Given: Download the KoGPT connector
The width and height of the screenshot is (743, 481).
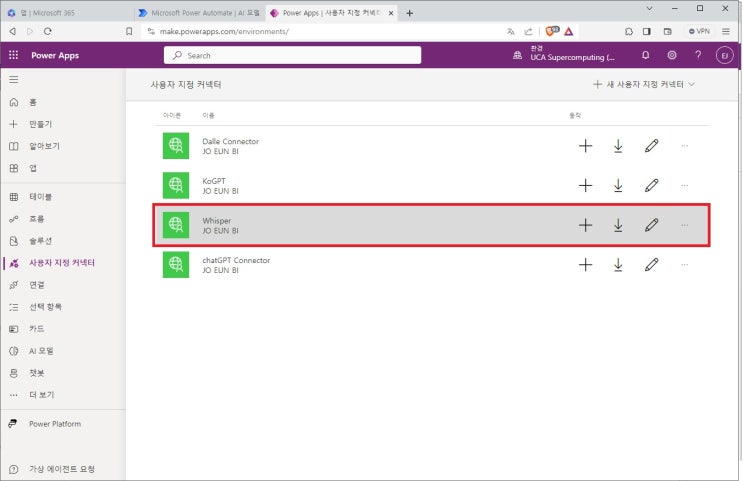Looking at the screenshot, I should pyautogui.click(x=618, y=185).
